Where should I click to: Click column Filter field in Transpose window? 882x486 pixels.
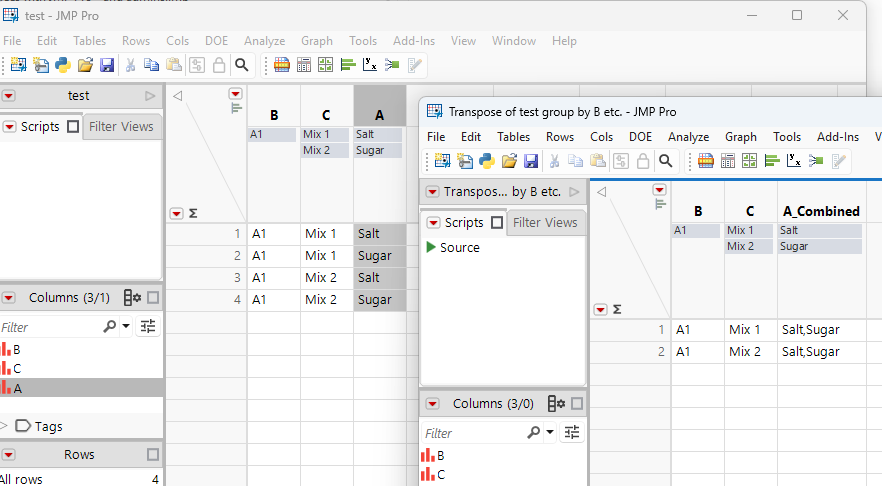474,433
